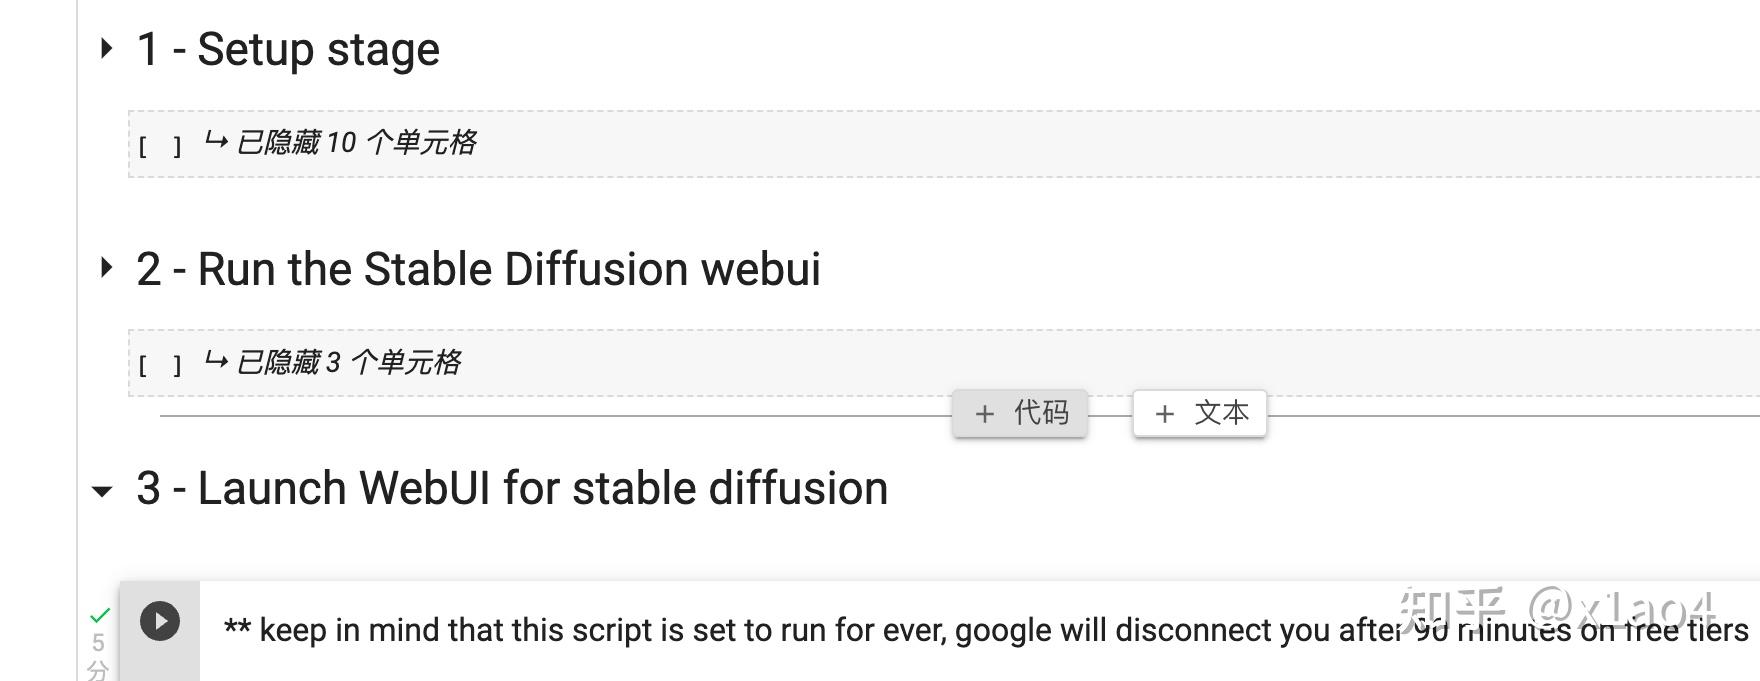Click the cell brackets under section 2
The width and height of the screenshot is (1760, 681).
coord(162,365)
